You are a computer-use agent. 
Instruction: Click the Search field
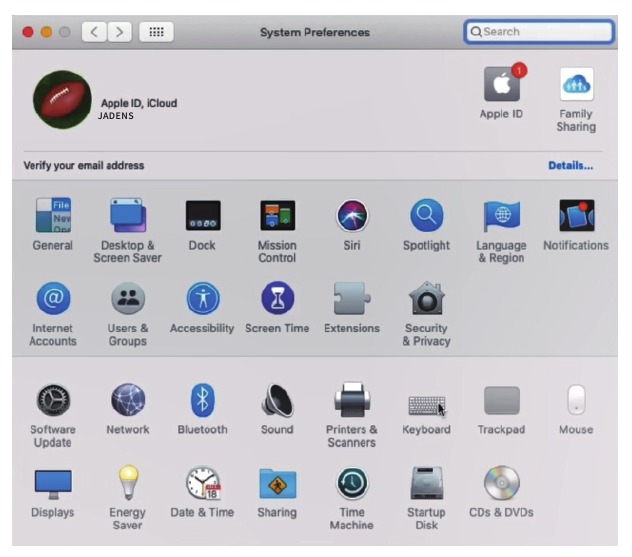tap(538, 31)
